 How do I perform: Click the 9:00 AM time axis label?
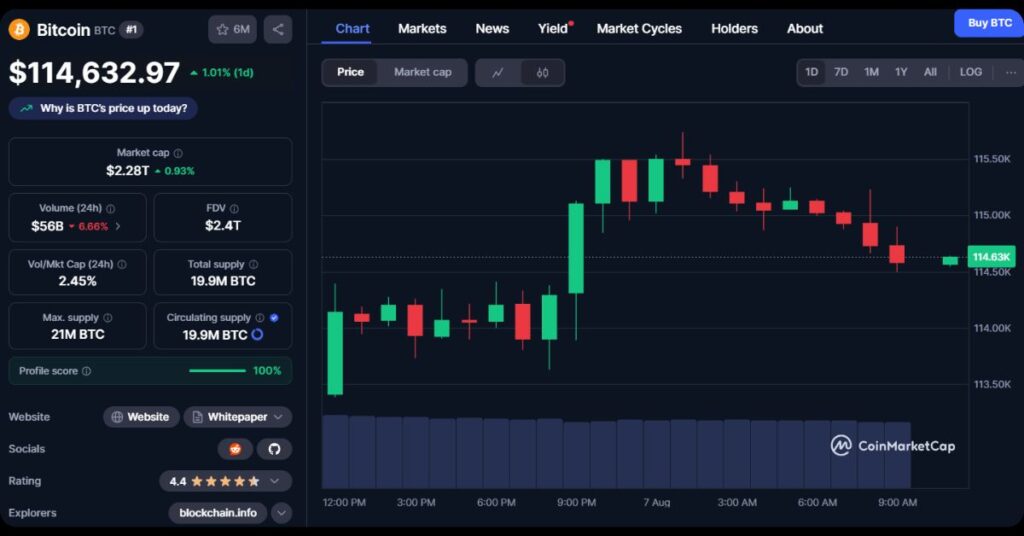897,503
